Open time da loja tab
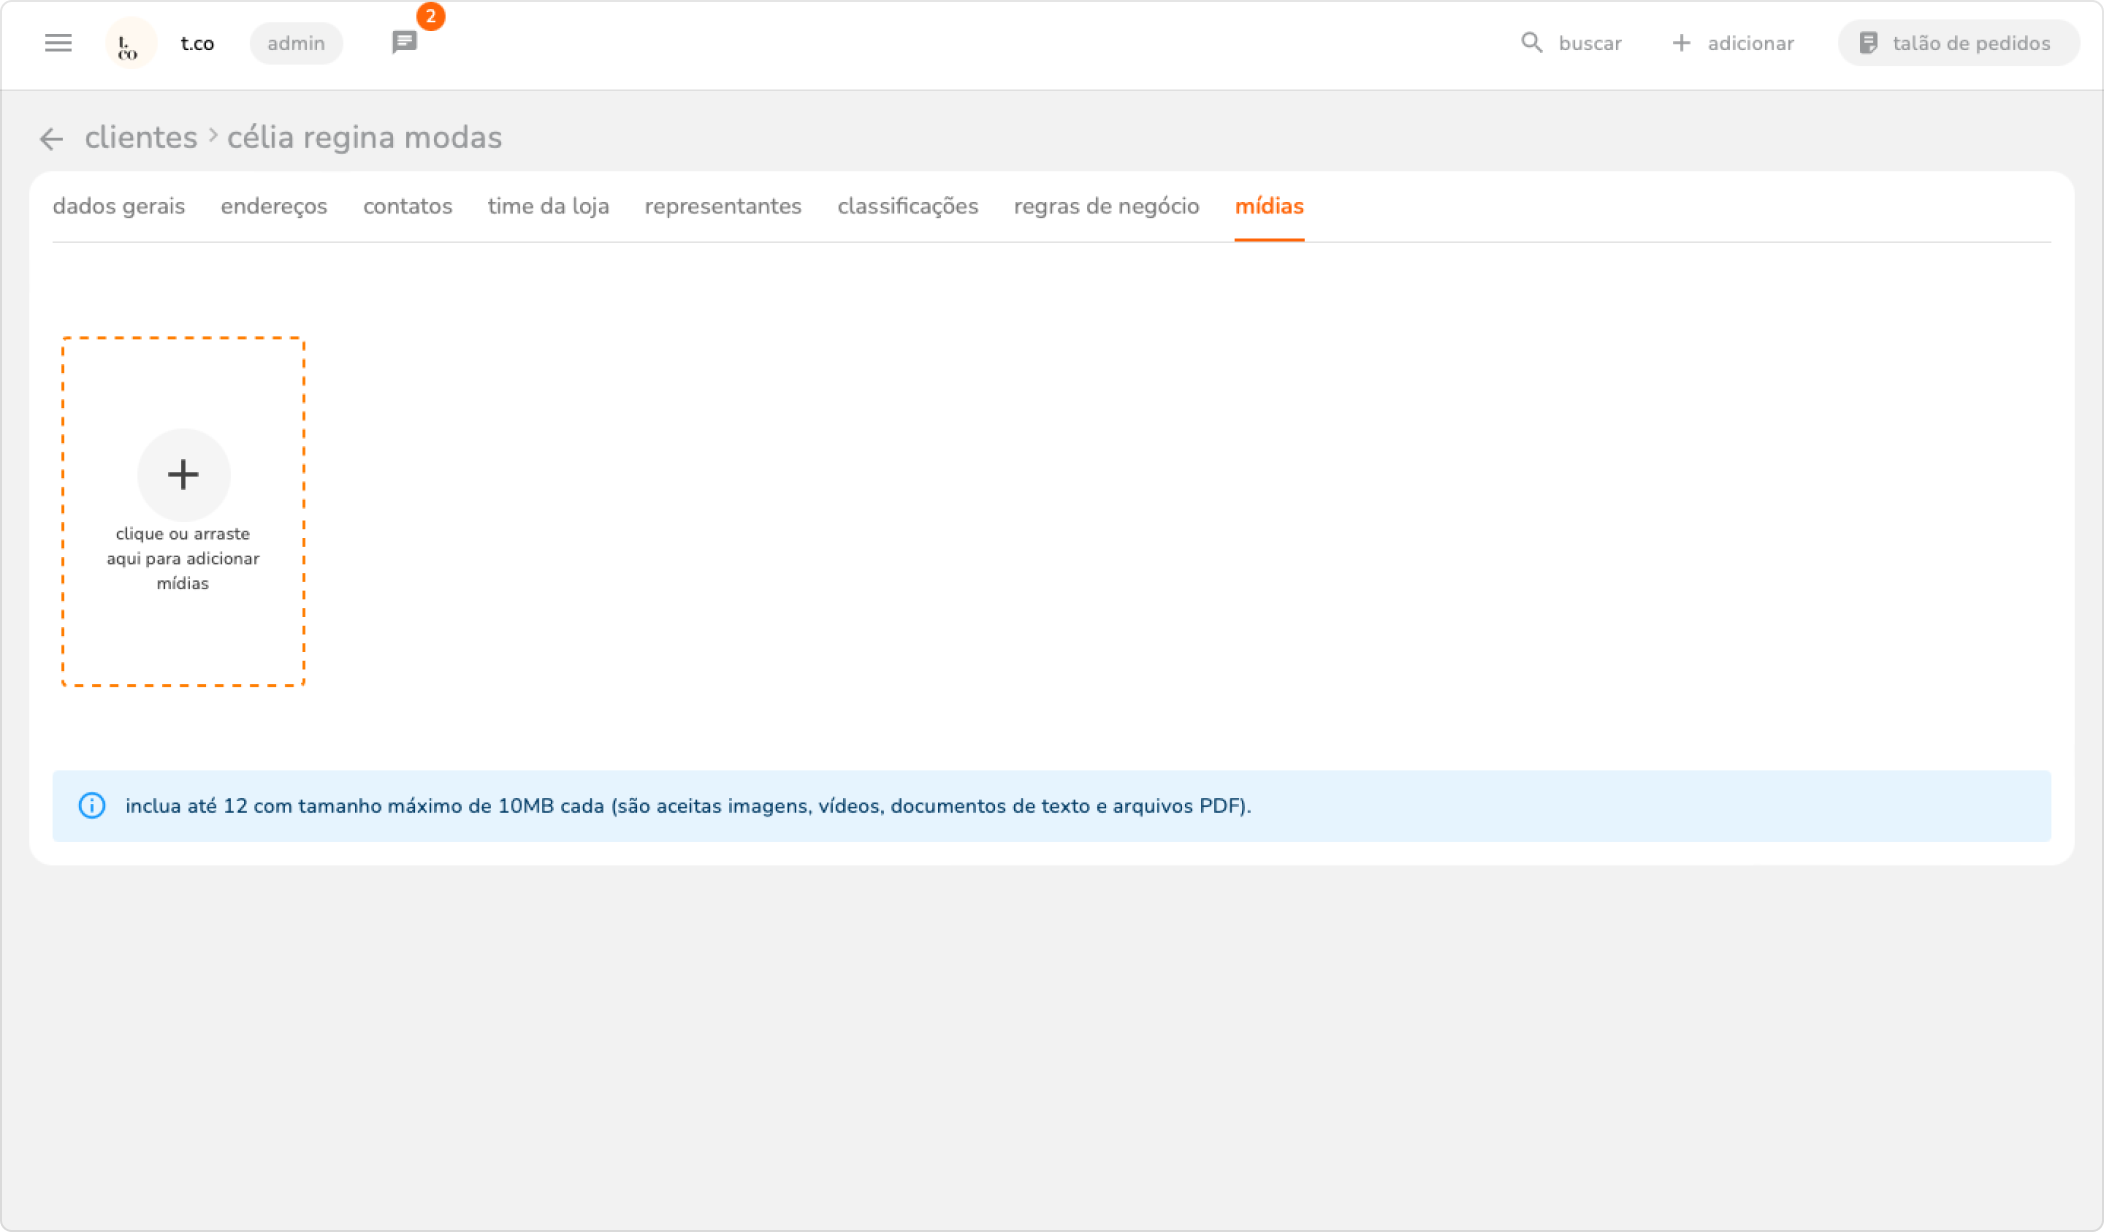2104x1232 pixels. 548,206
